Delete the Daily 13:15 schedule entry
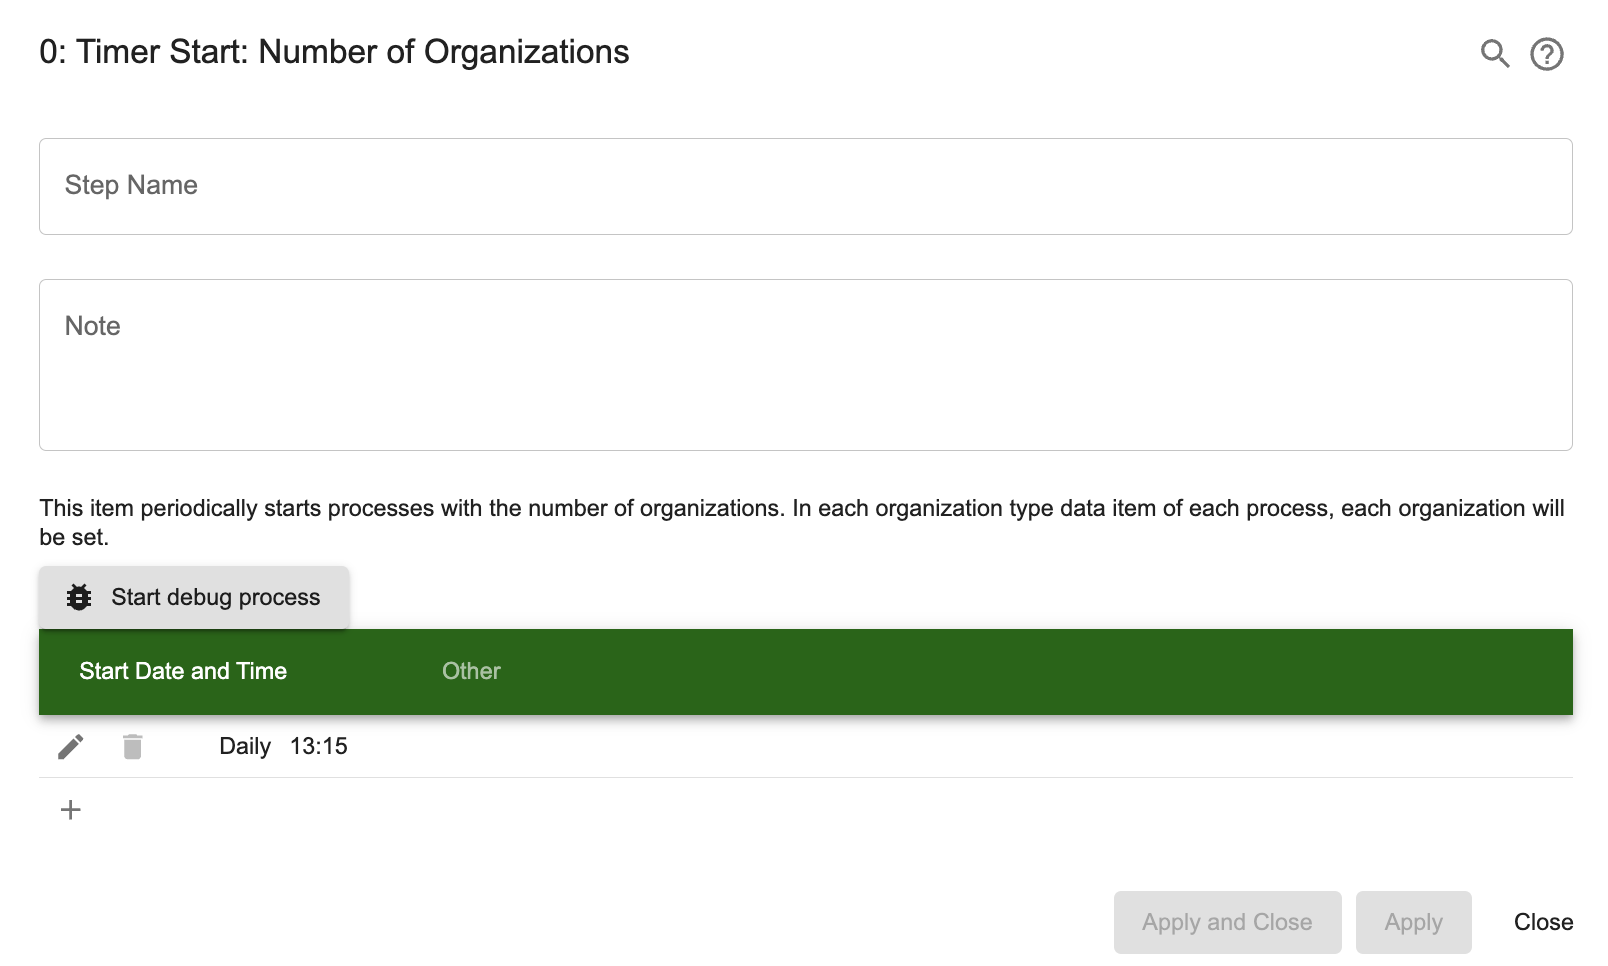 click(133, 747)
